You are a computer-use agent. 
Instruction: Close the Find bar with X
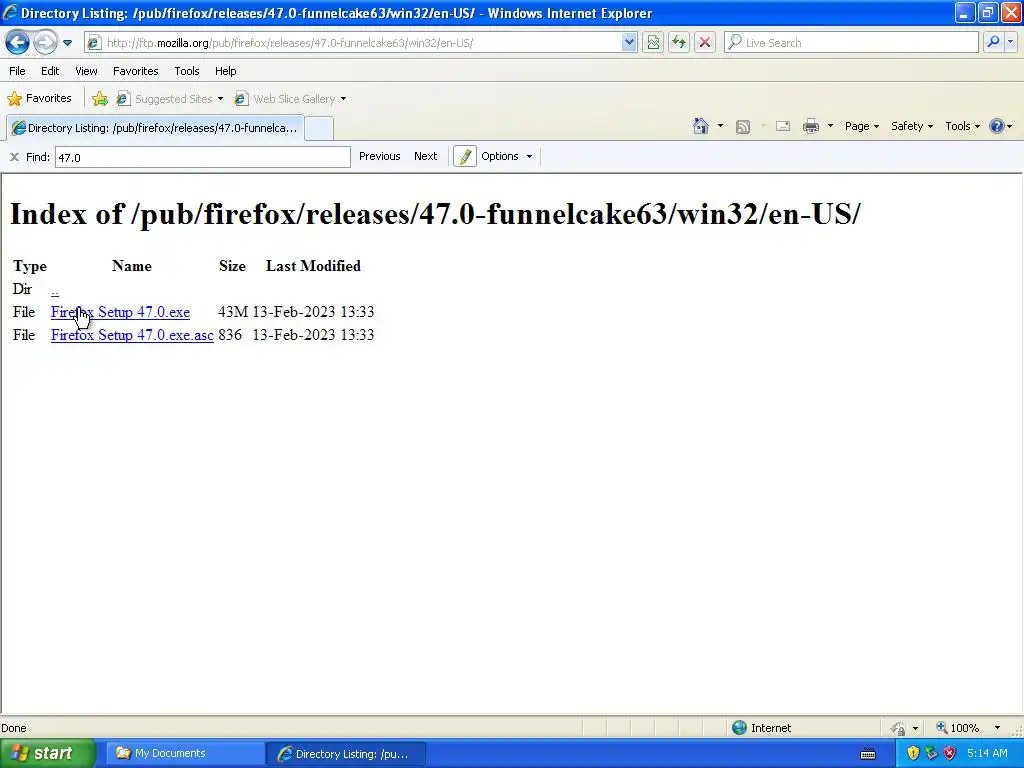(14, 157)
